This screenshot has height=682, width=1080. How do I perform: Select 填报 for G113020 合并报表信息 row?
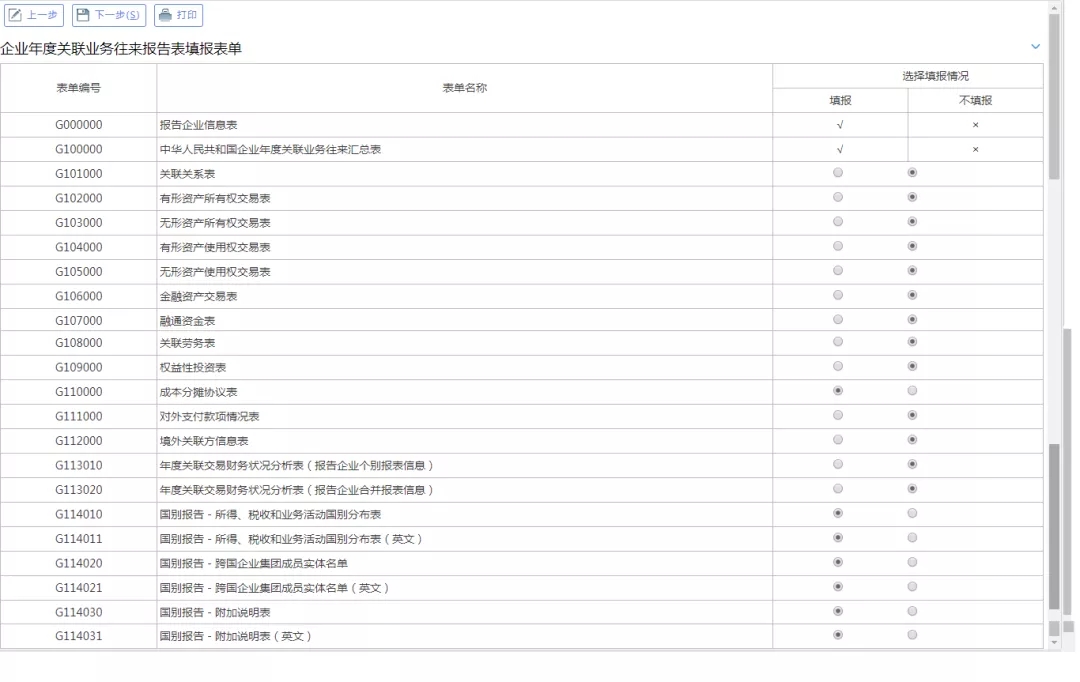click(838, 489)
